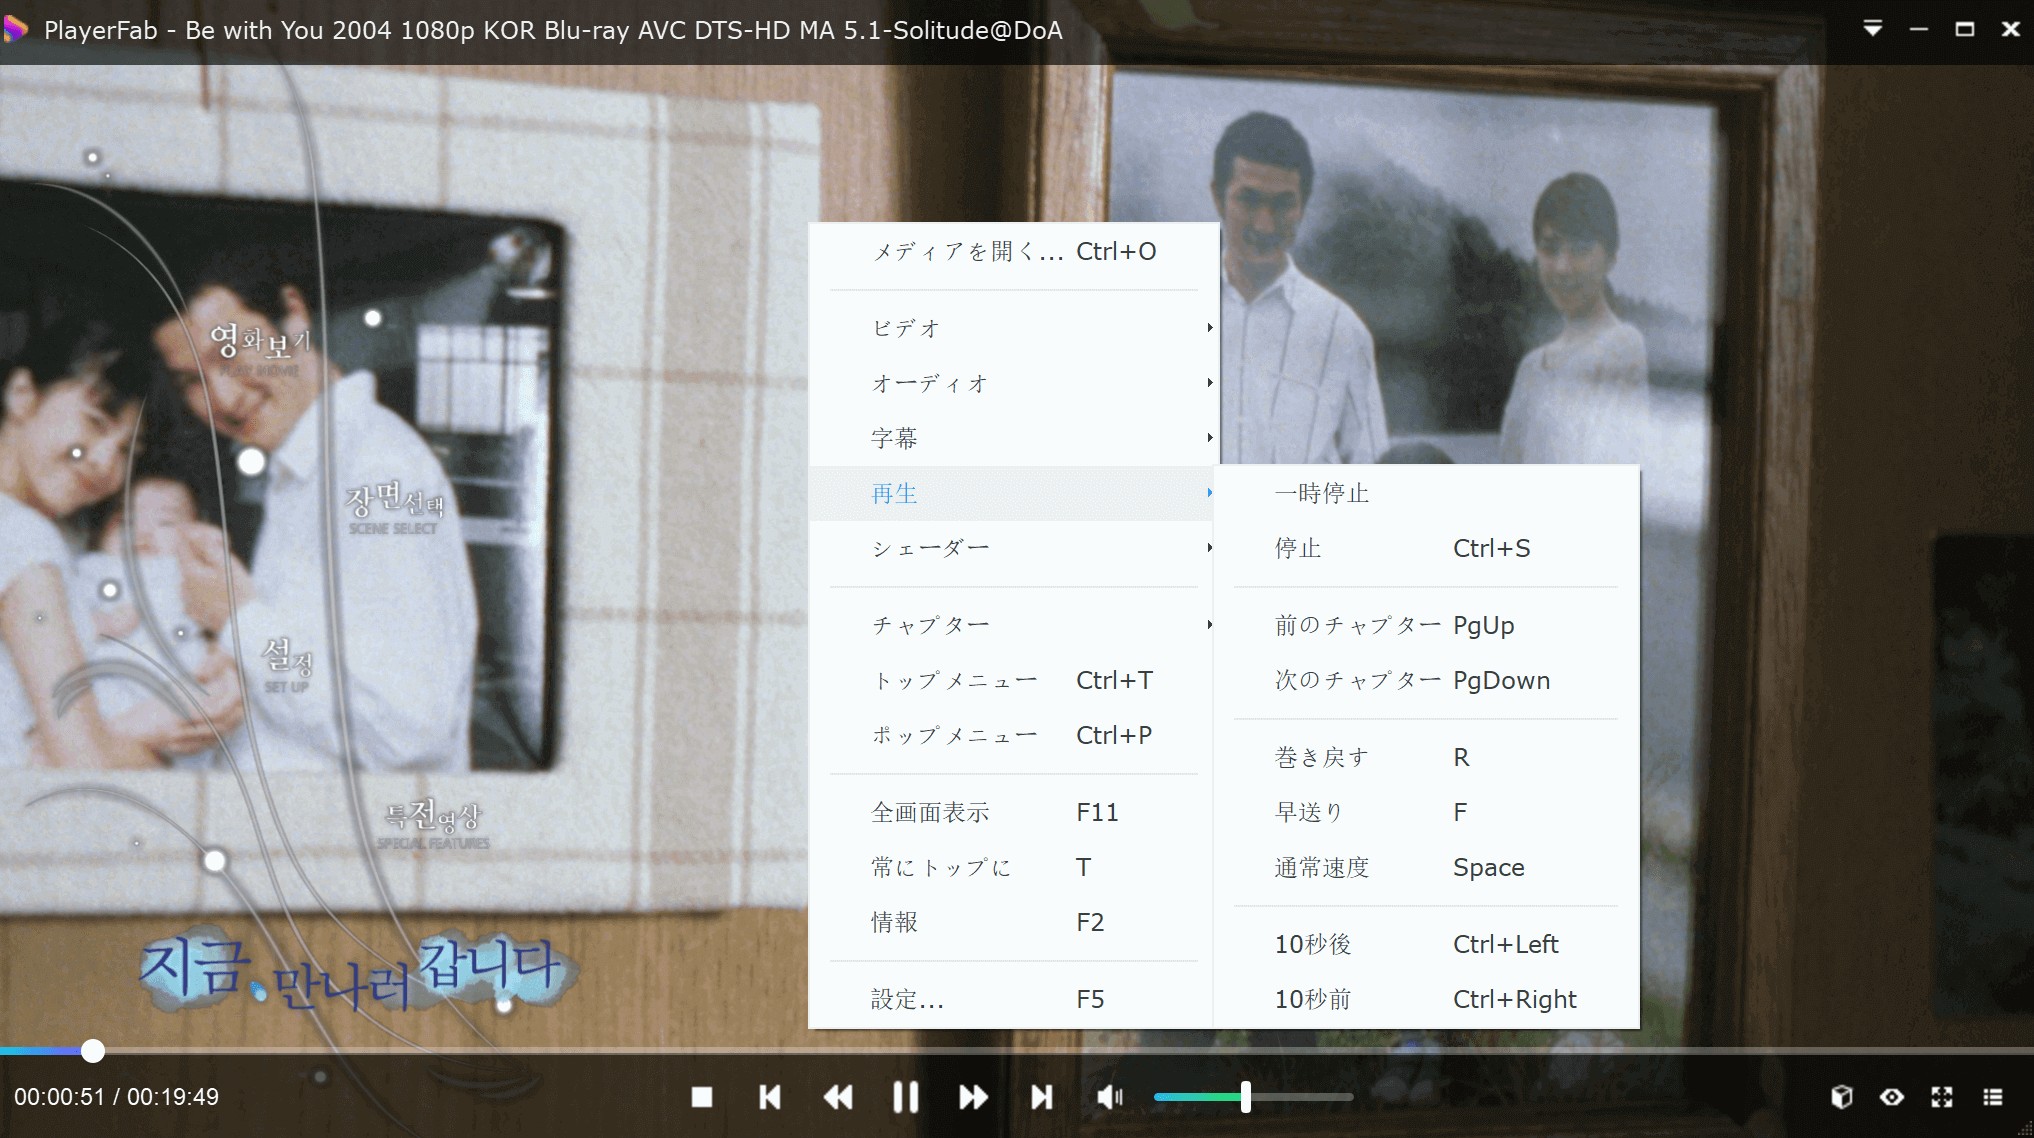The image size is (2034, 1138).
Task: Click the stop playback icon
Action: point(702,1097)
